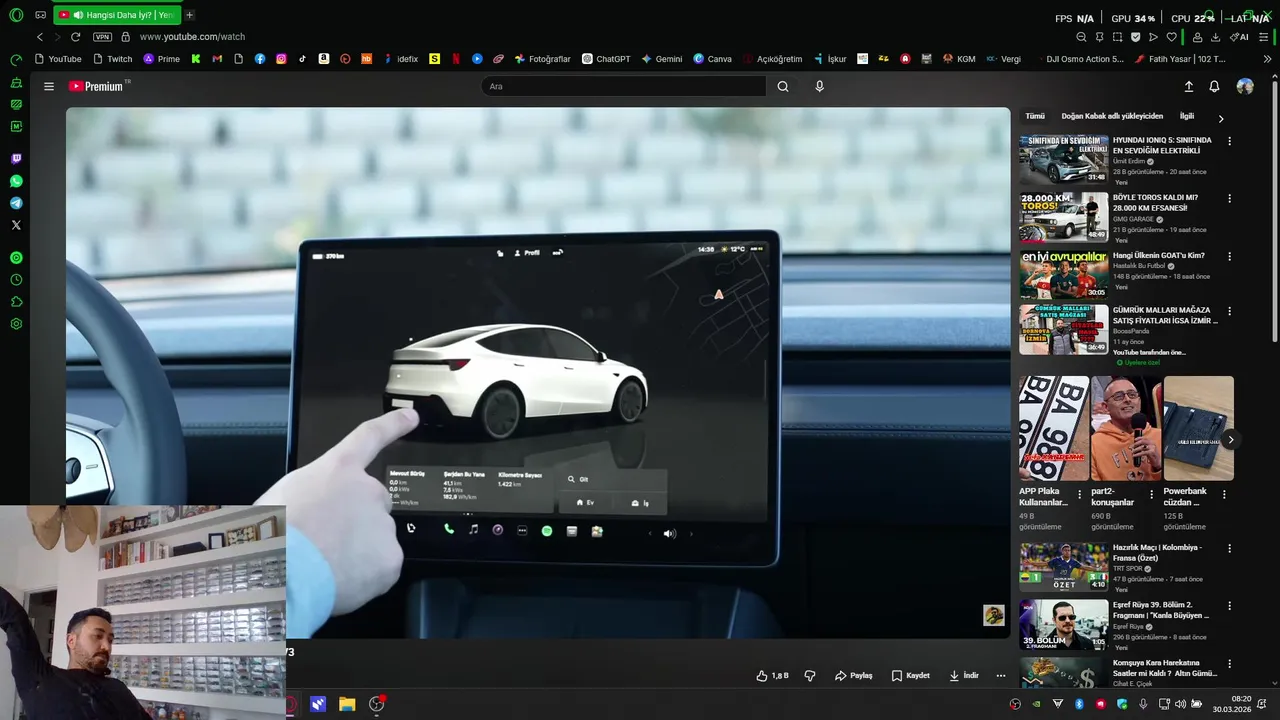Open more actions menu below the video
Screen dimensions: 1280x720
[1001, 676]
